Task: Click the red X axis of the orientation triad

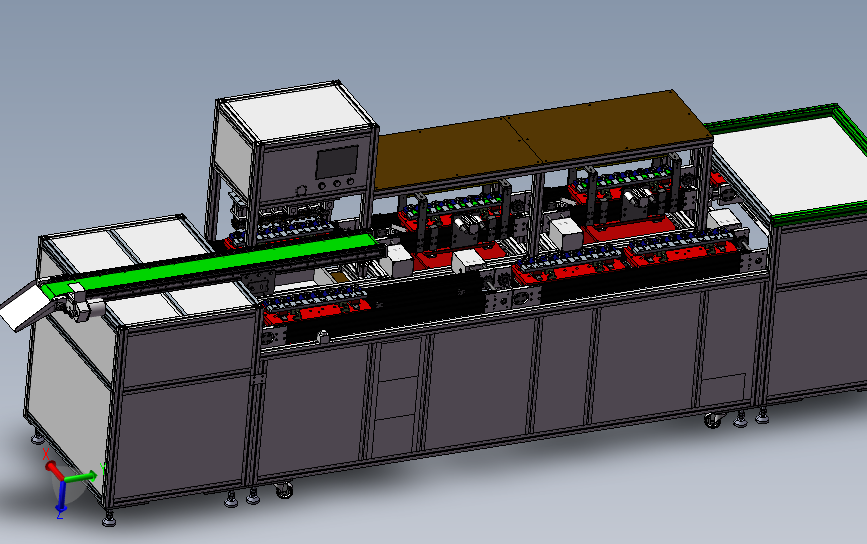Action: pos(54,470)
